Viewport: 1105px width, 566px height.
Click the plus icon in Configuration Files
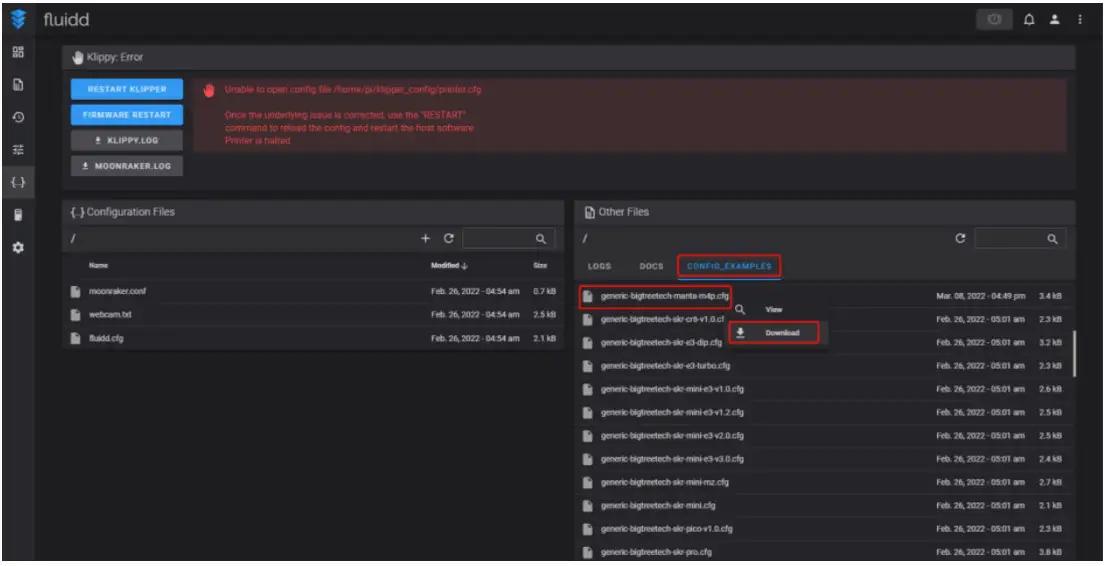(425, 238)
